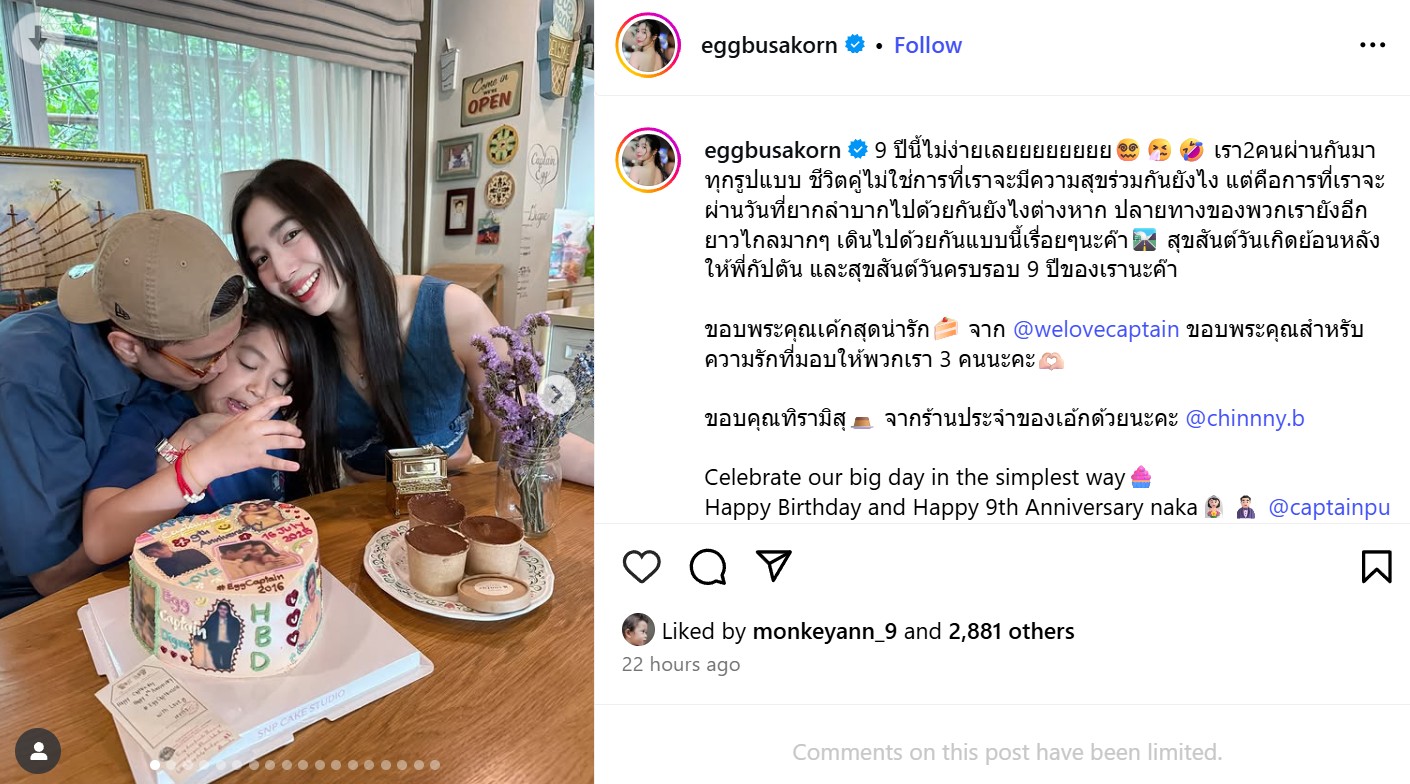Open comments via the speech bubble icon

tap(708, 566)
